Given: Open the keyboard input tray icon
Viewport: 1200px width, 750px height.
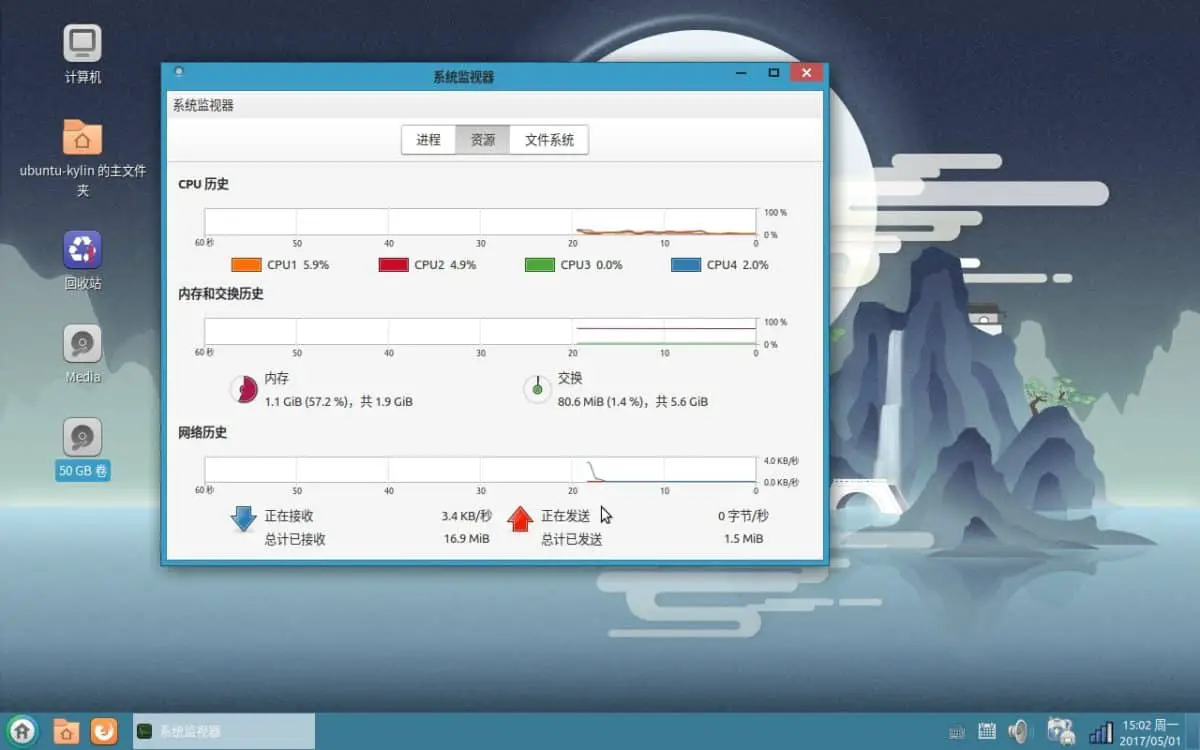Looking at the screenshot, I should [957, 732].
